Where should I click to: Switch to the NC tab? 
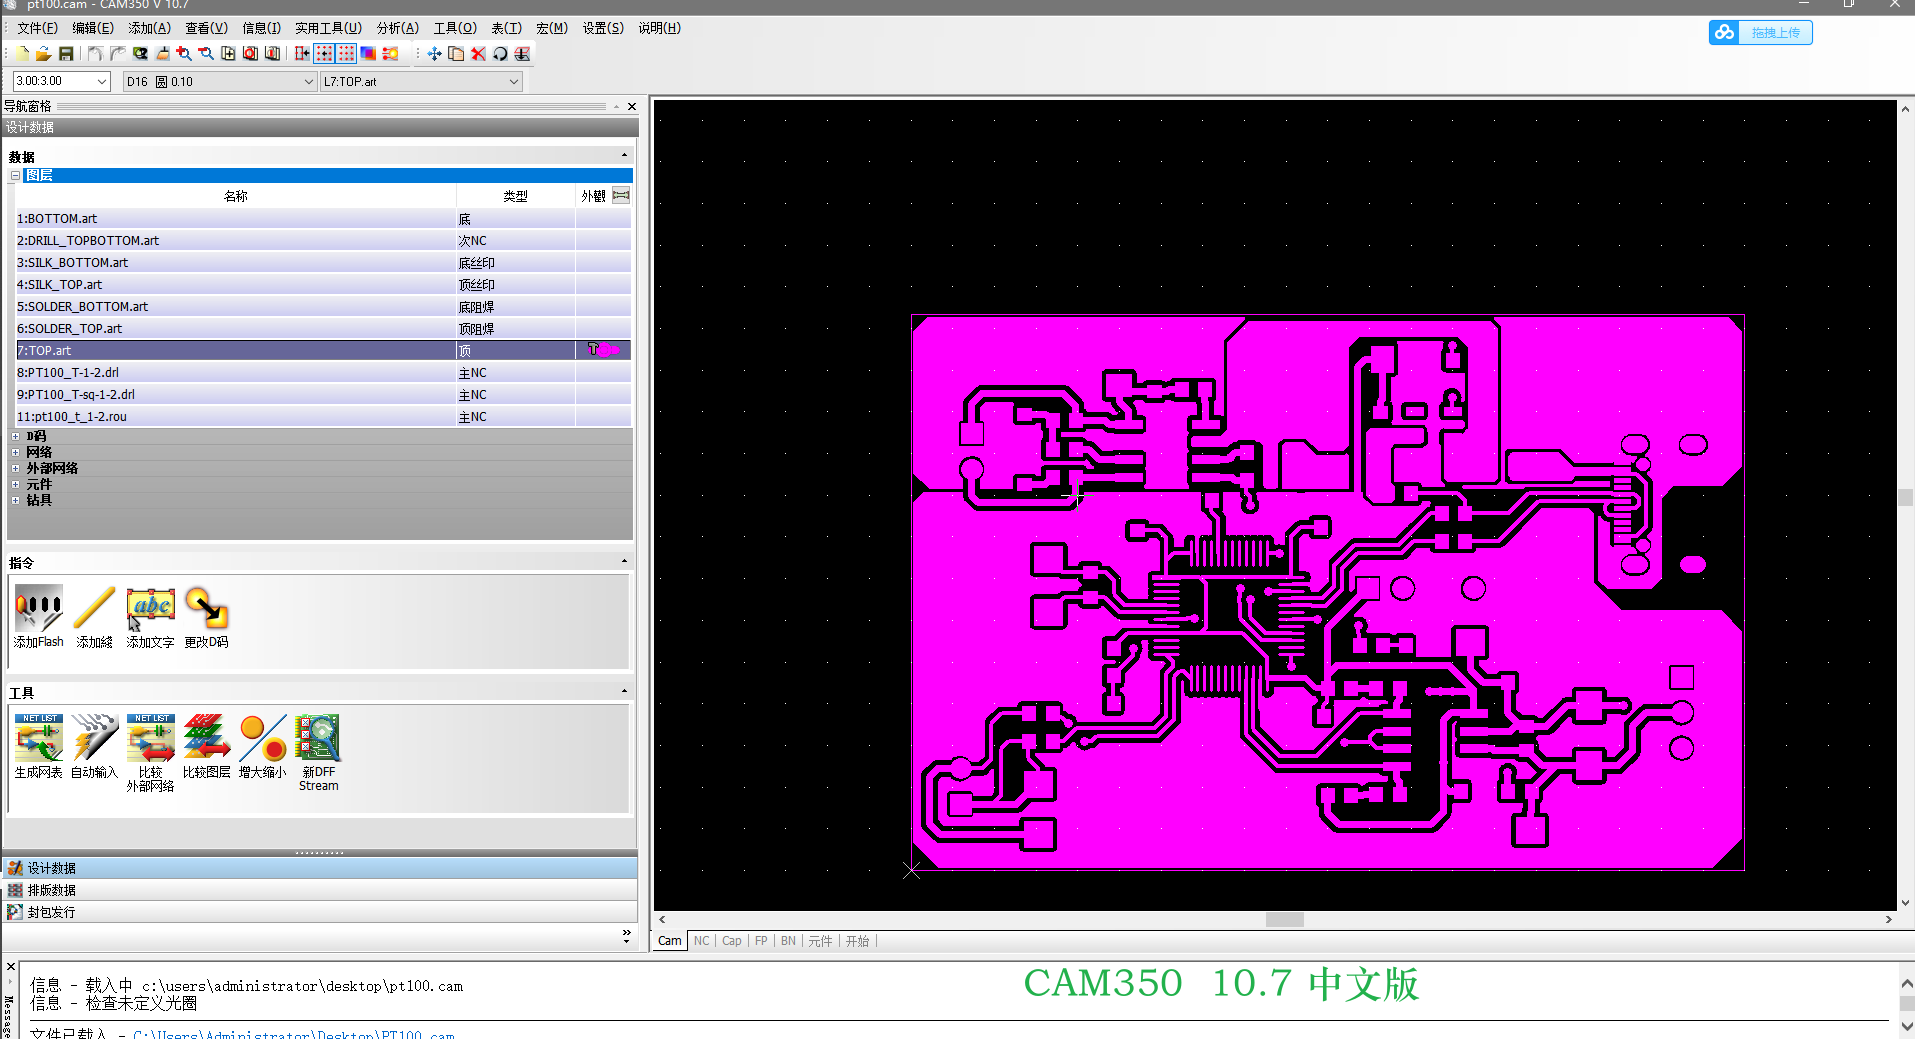[x=701, y=941]
